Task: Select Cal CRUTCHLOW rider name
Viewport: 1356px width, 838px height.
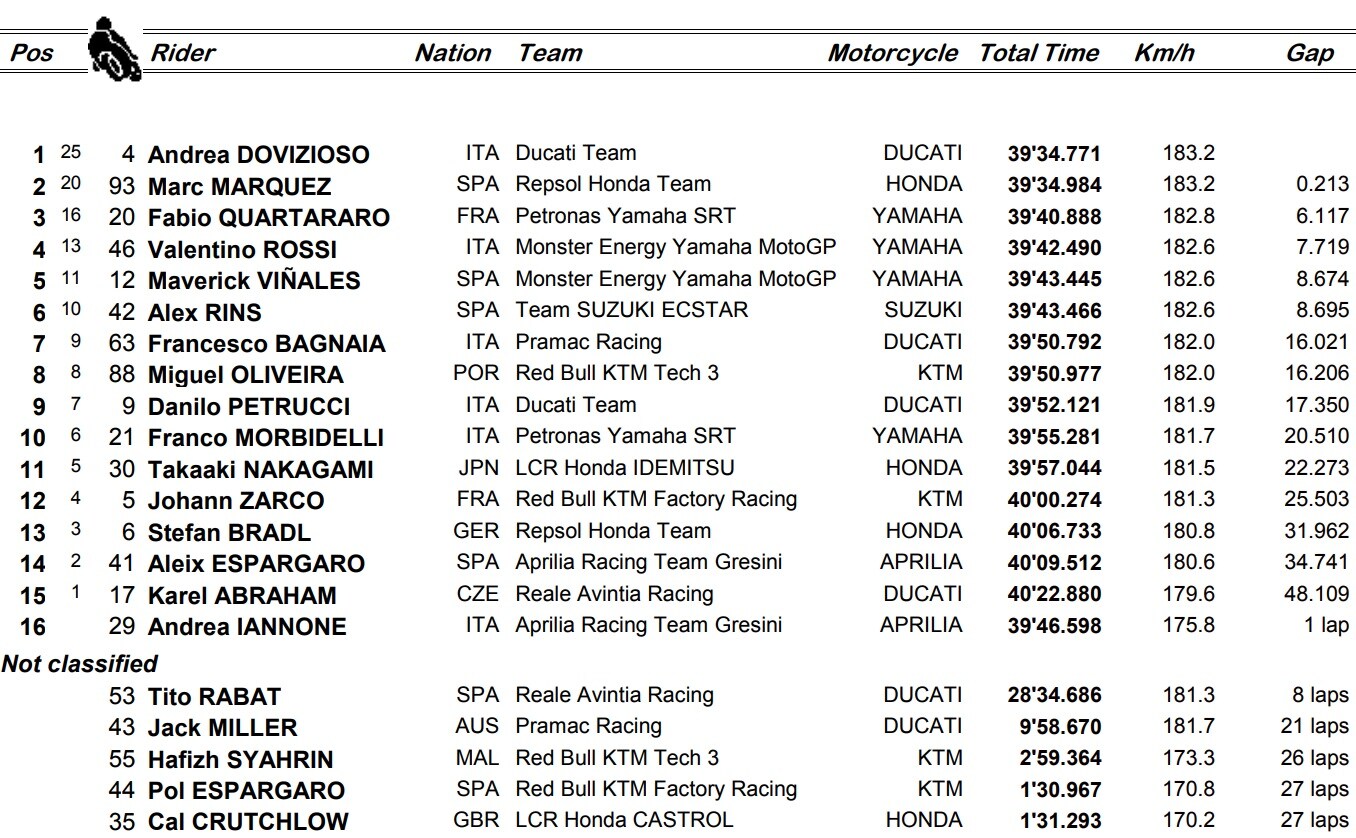Action: [x=248, y=822]
